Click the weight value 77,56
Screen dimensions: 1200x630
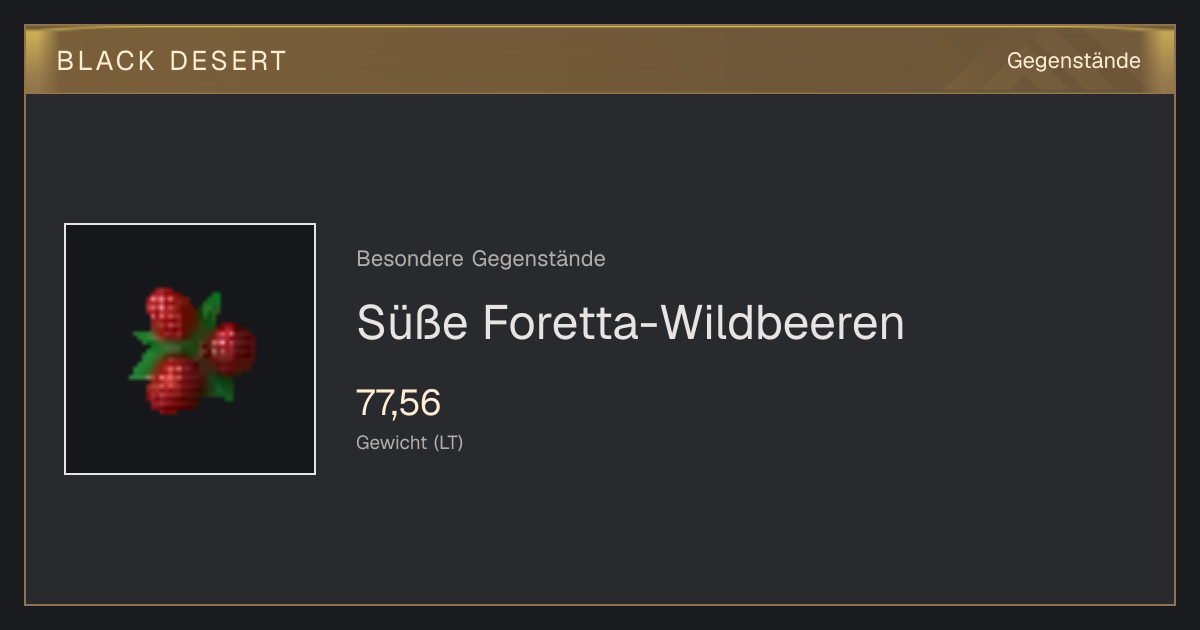point(398,403)
